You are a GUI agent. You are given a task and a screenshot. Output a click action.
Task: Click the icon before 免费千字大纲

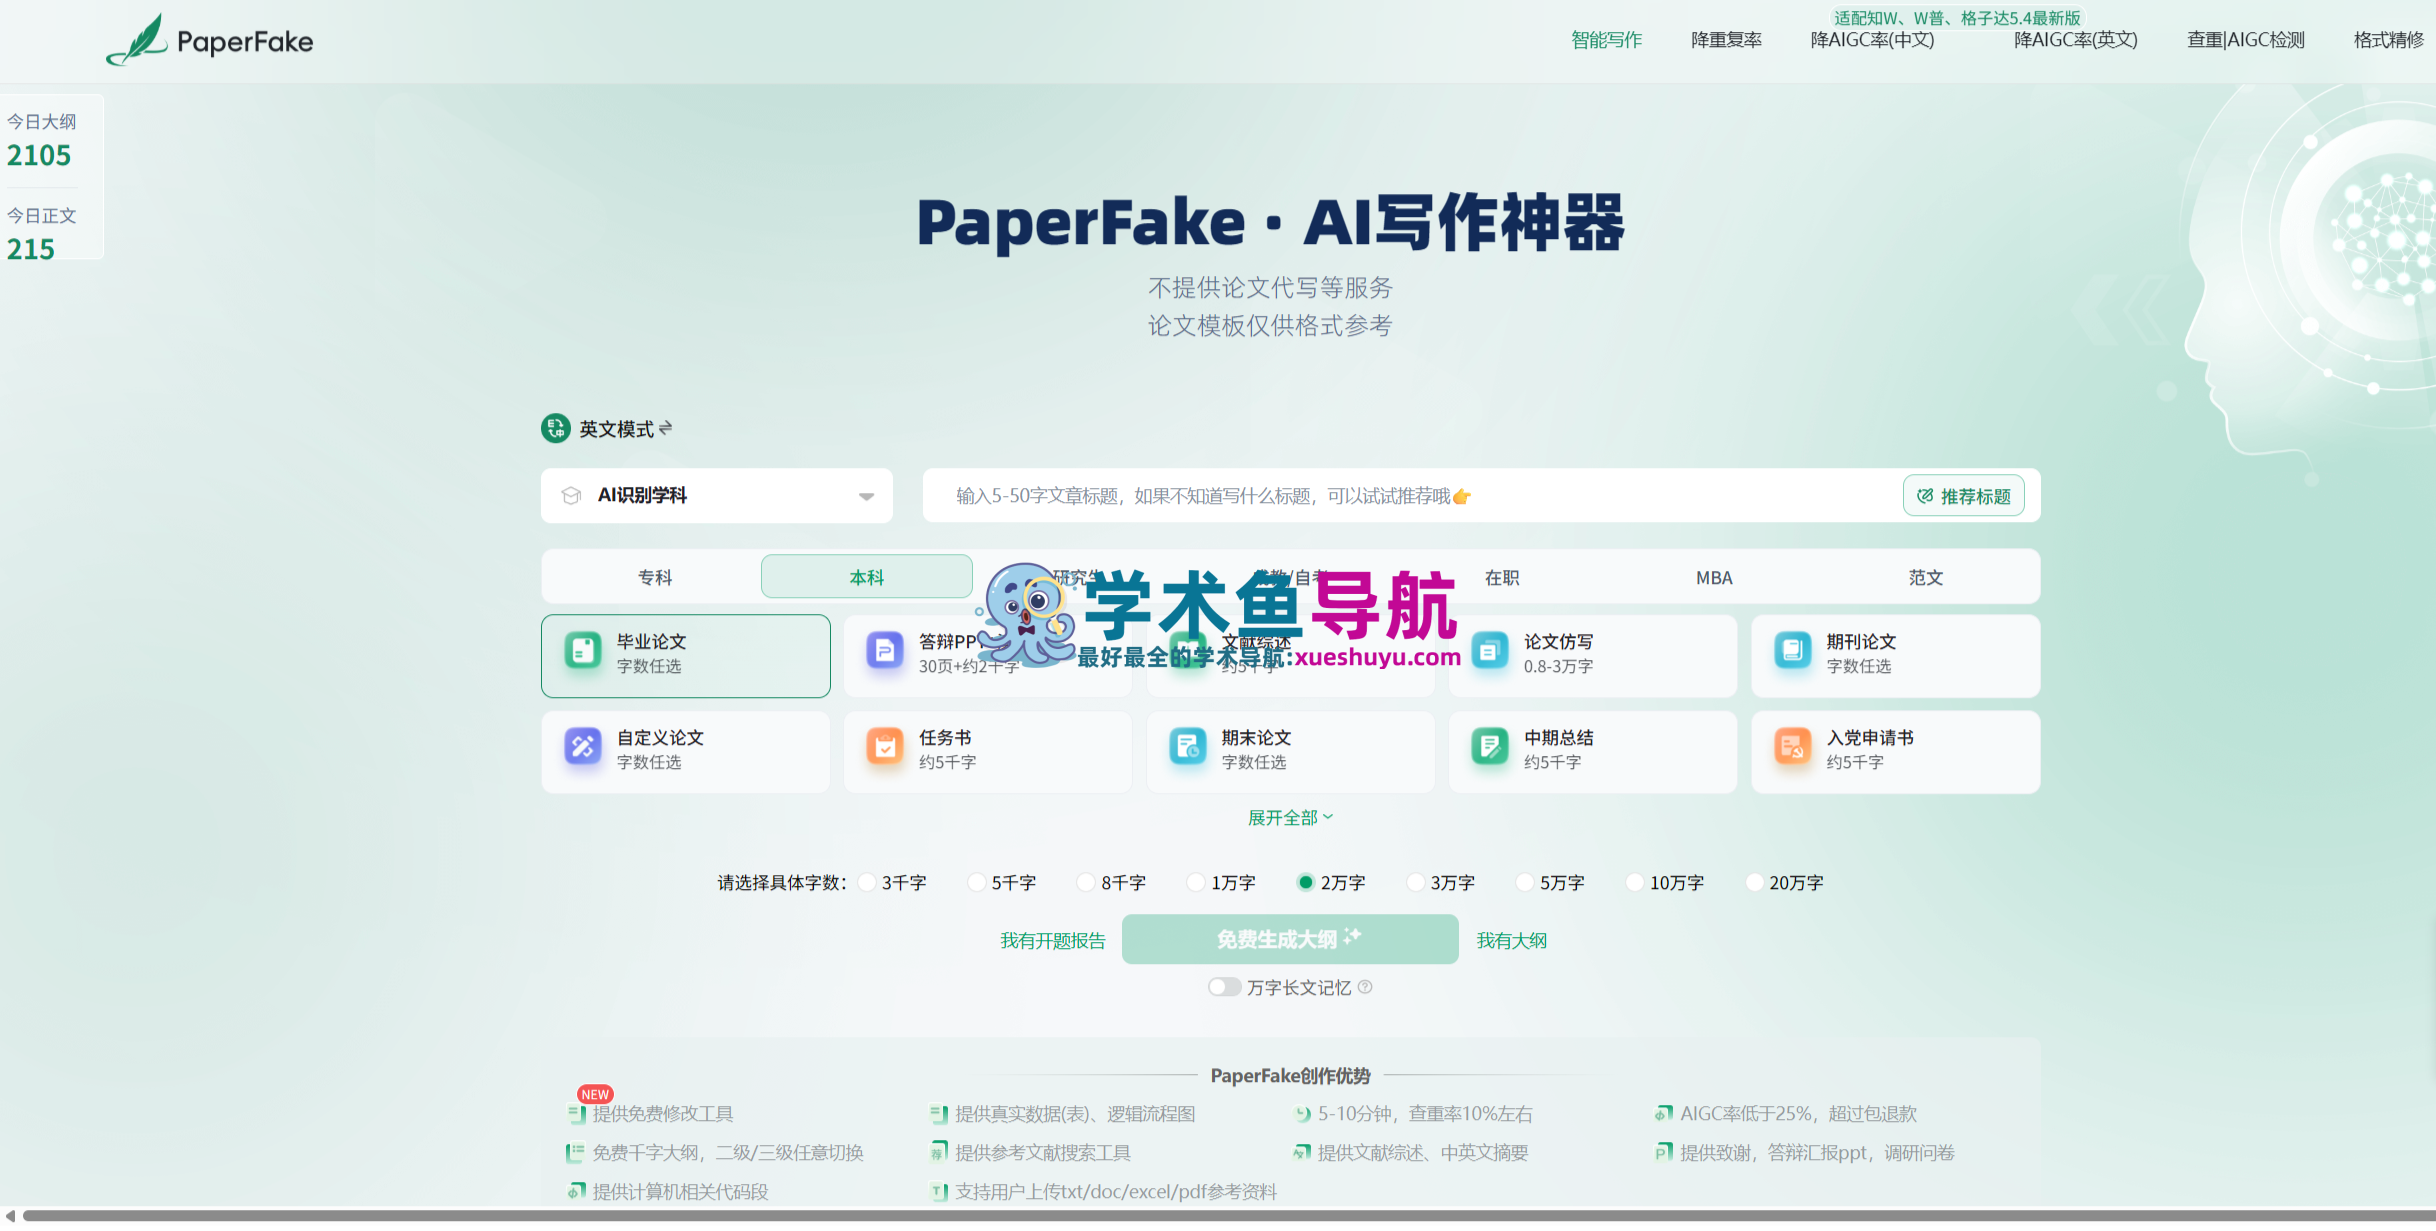(575, 1153)
